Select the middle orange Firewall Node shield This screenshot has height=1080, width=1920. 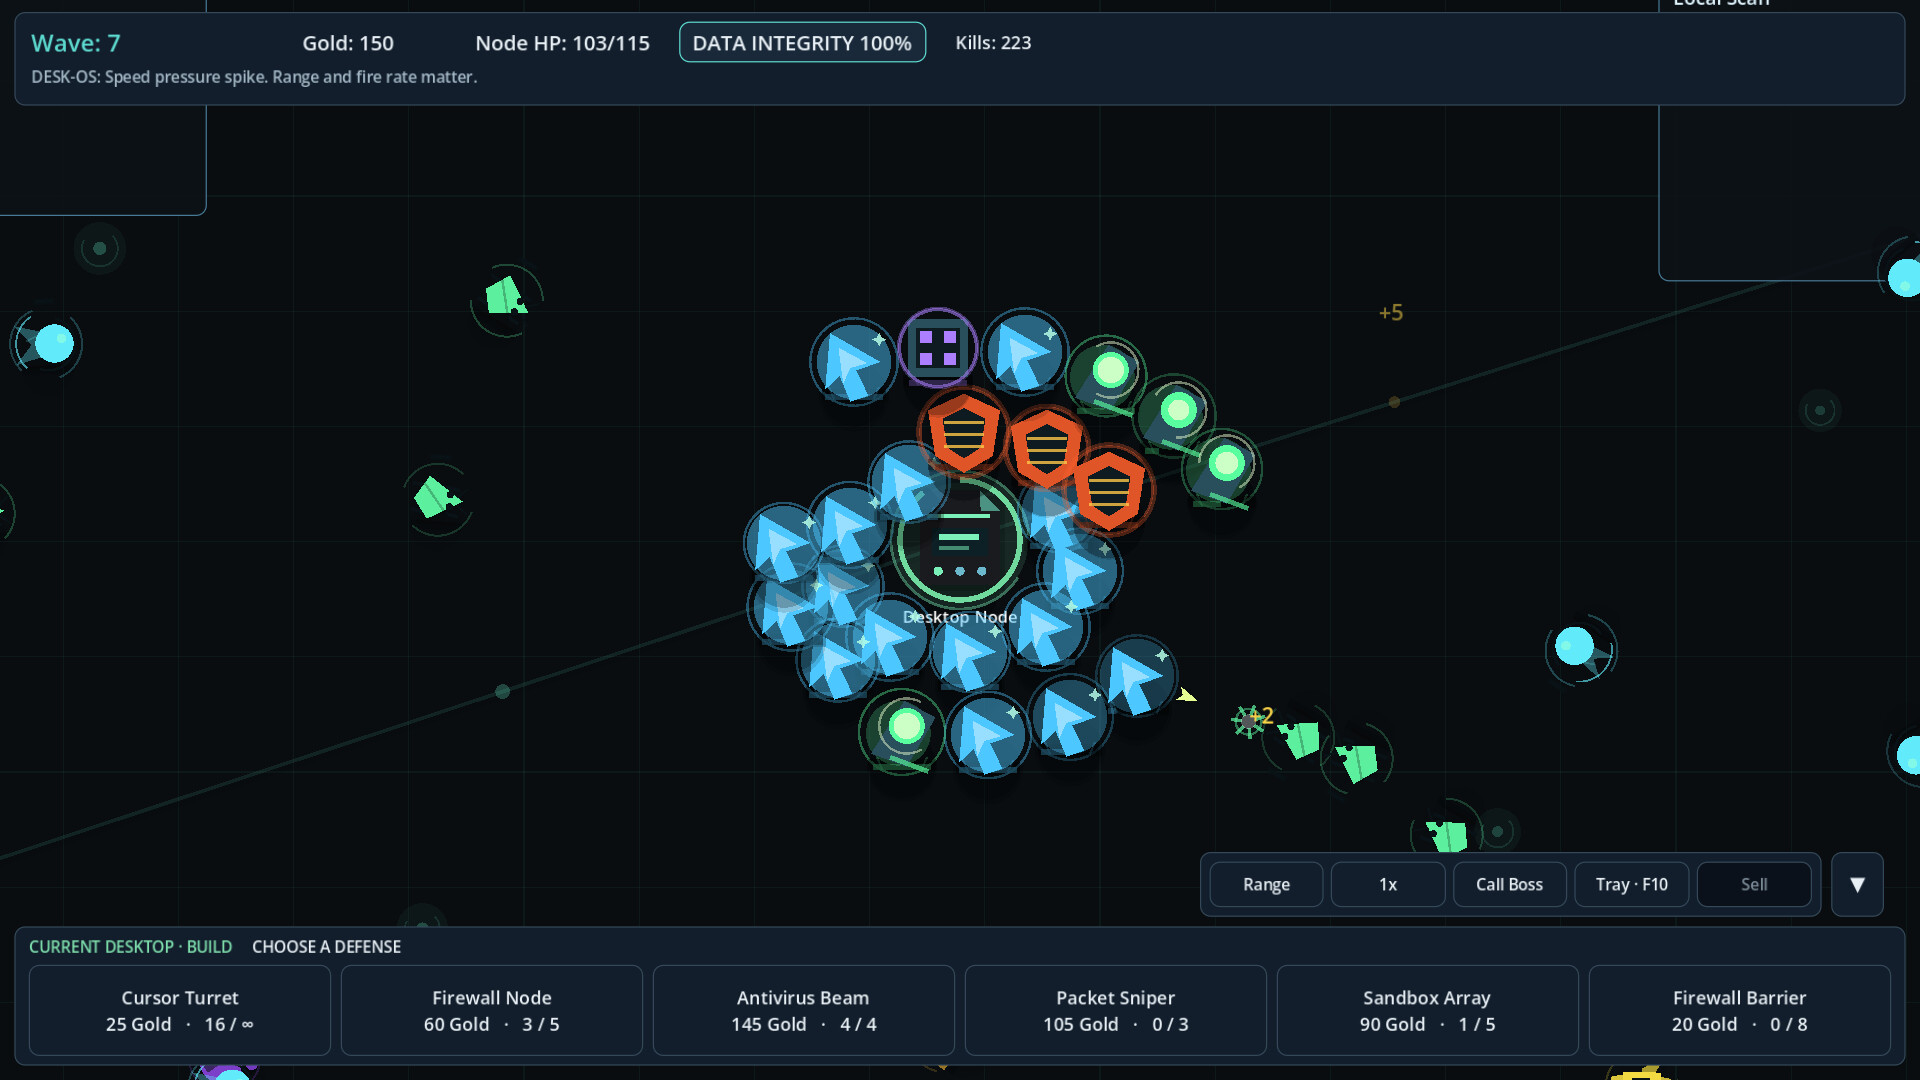click(1046, 448)
